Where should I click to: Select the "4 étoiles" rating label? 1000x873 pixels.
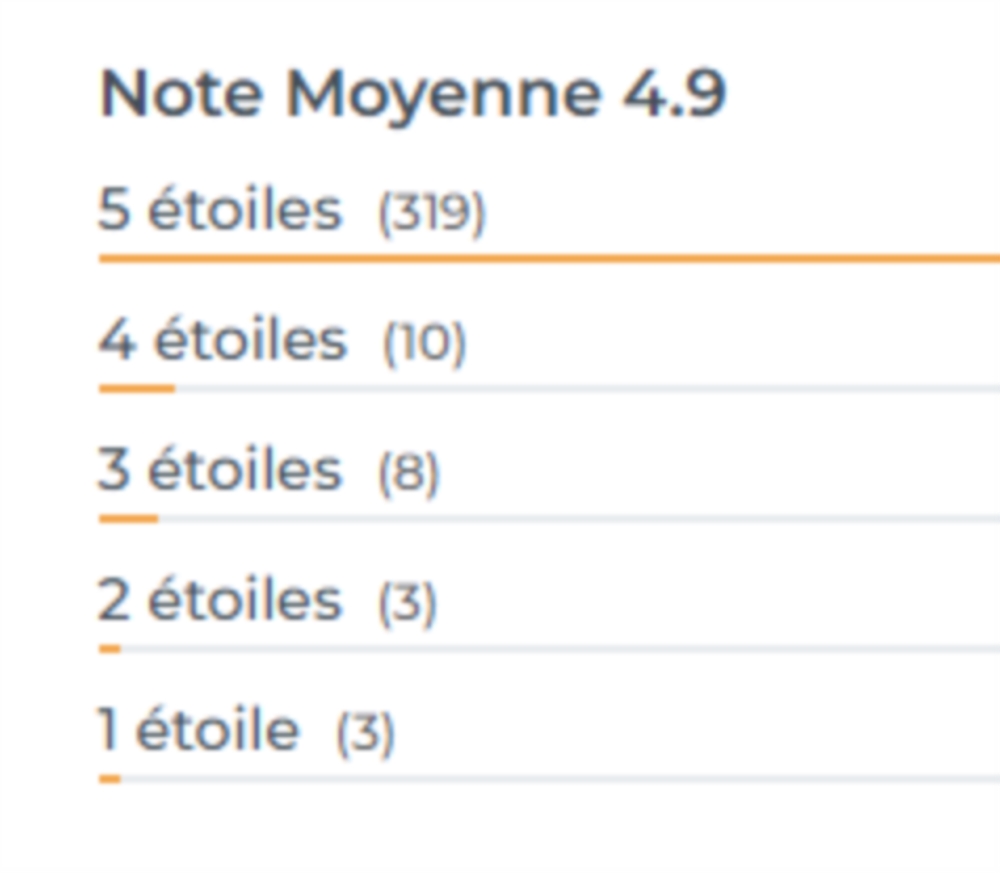coord(222,341)
